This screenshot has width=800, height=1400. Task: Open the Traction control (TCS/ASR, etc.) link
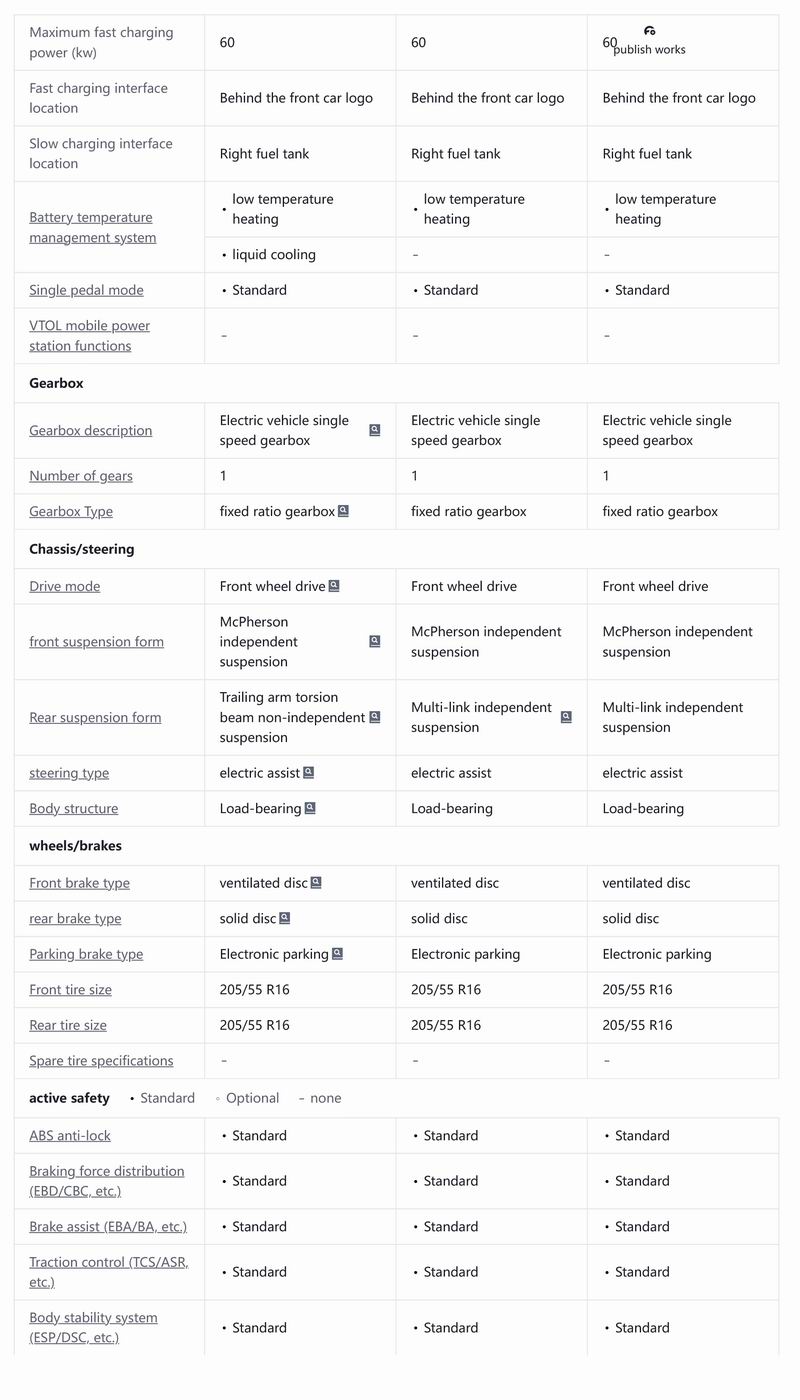click(x=108, y=1272)
